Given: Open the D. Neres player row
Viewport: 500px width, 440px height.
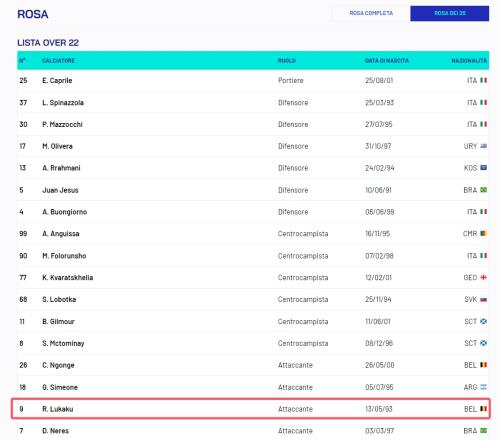Looking at the screenshot, I should tap(253, 431).
